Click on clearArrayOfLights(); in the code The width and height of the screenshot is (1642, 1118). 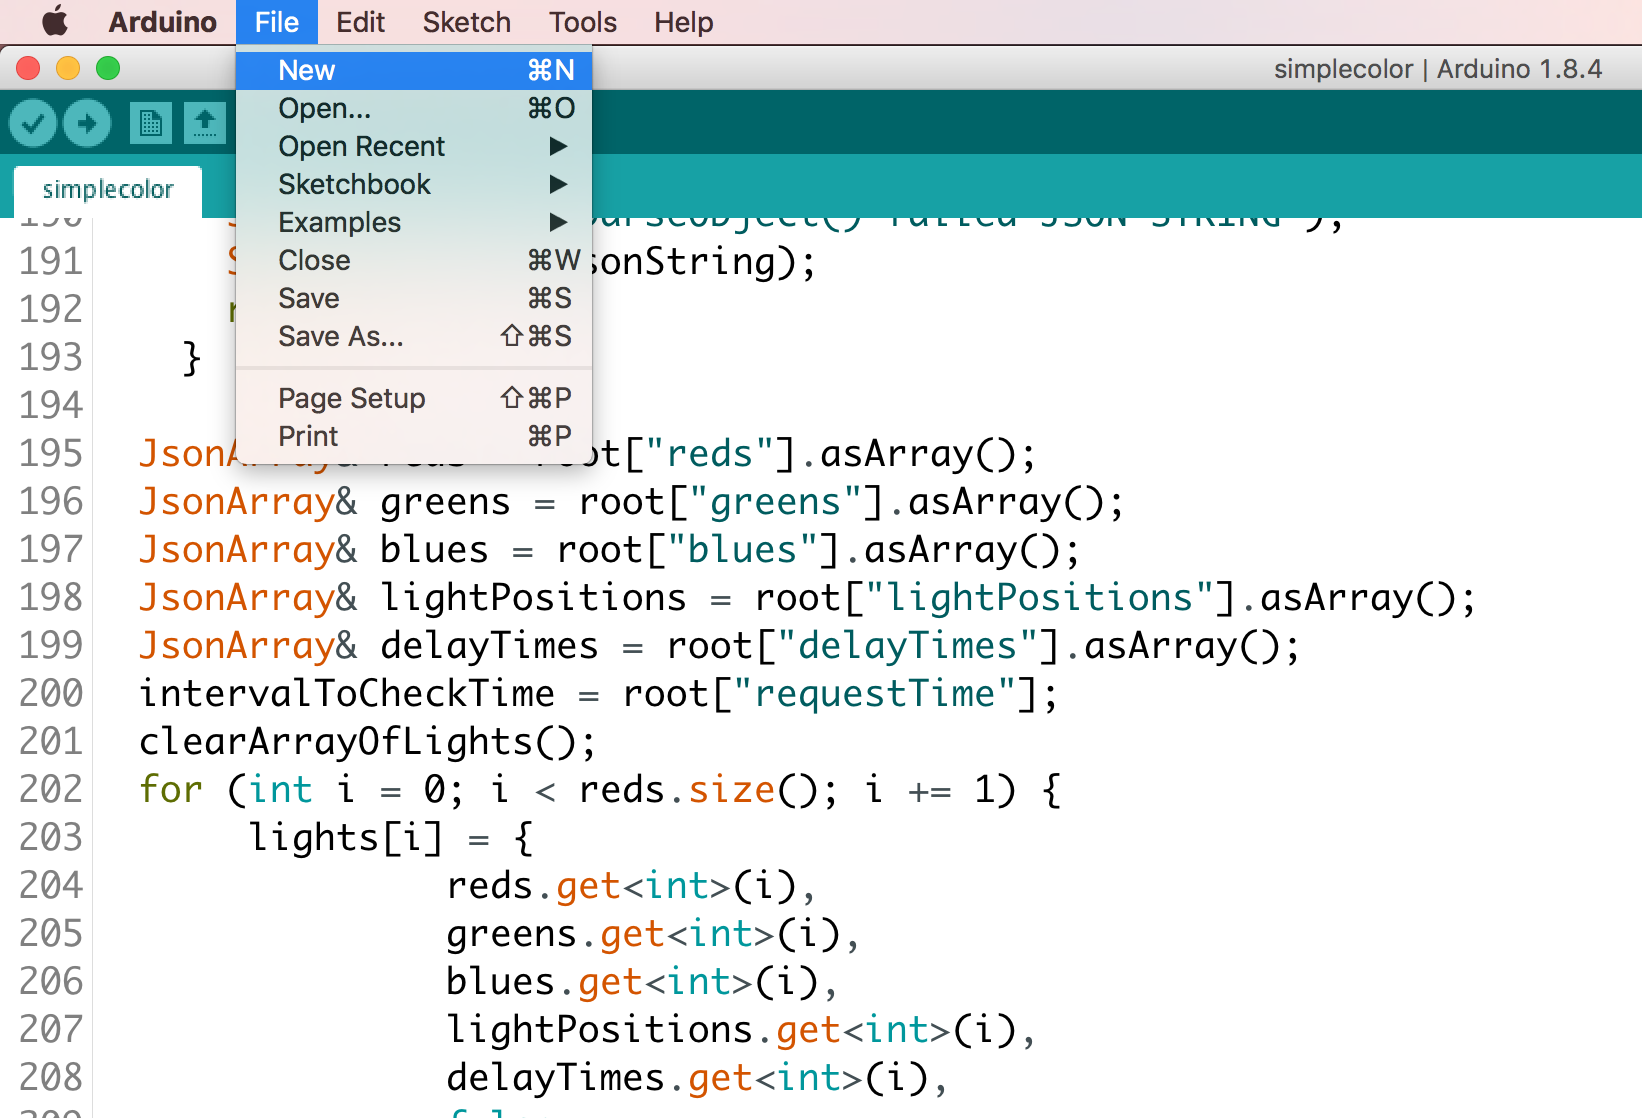click(x=367, y=742)
